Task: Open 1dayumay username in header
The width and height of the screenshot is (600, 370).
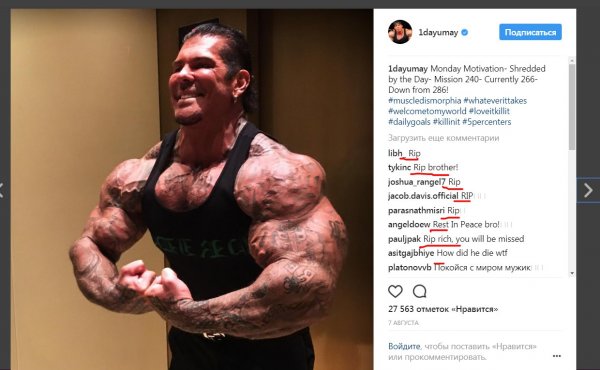Action: [438, 33]
